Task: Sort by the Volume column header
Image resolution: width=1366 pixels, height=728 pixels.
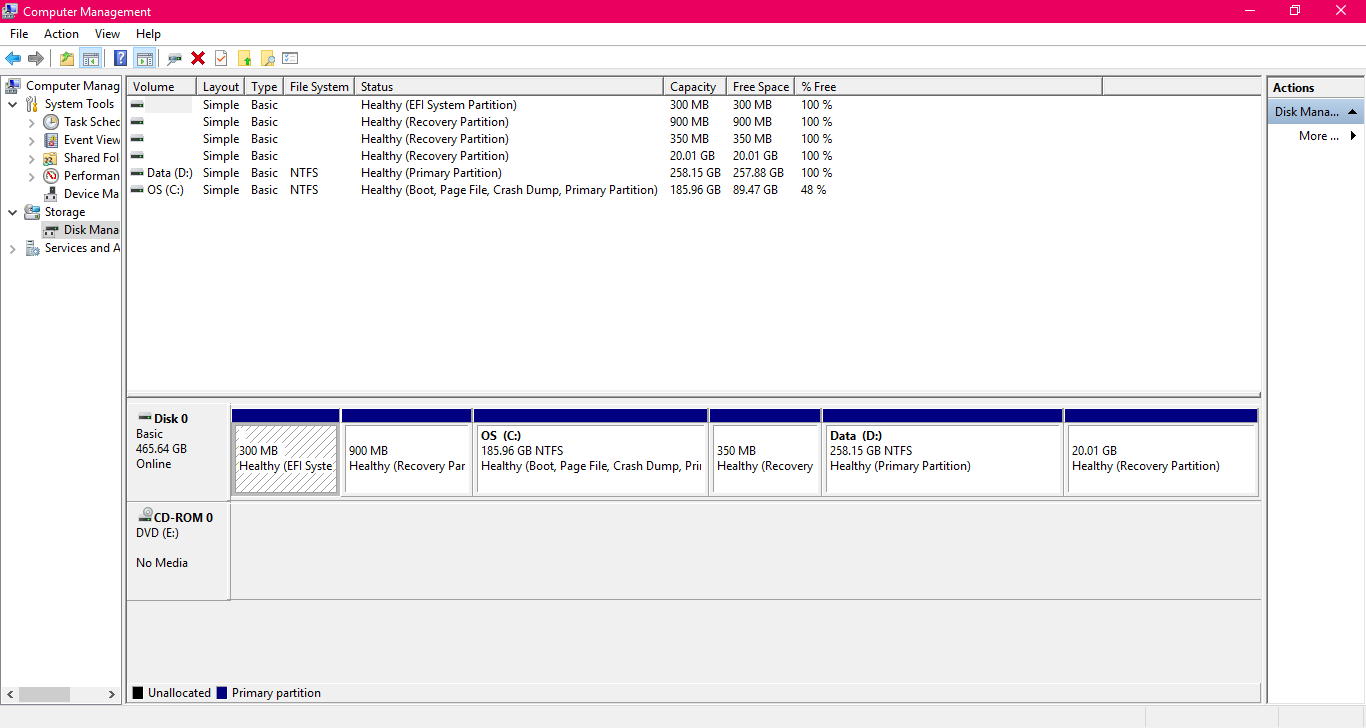Action: coord(161,87)
